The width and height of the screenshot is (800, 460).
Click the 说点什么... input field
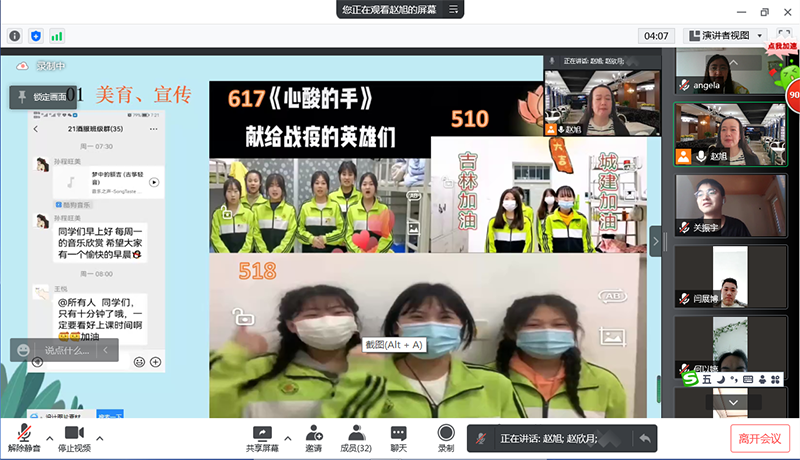[67, 350]
